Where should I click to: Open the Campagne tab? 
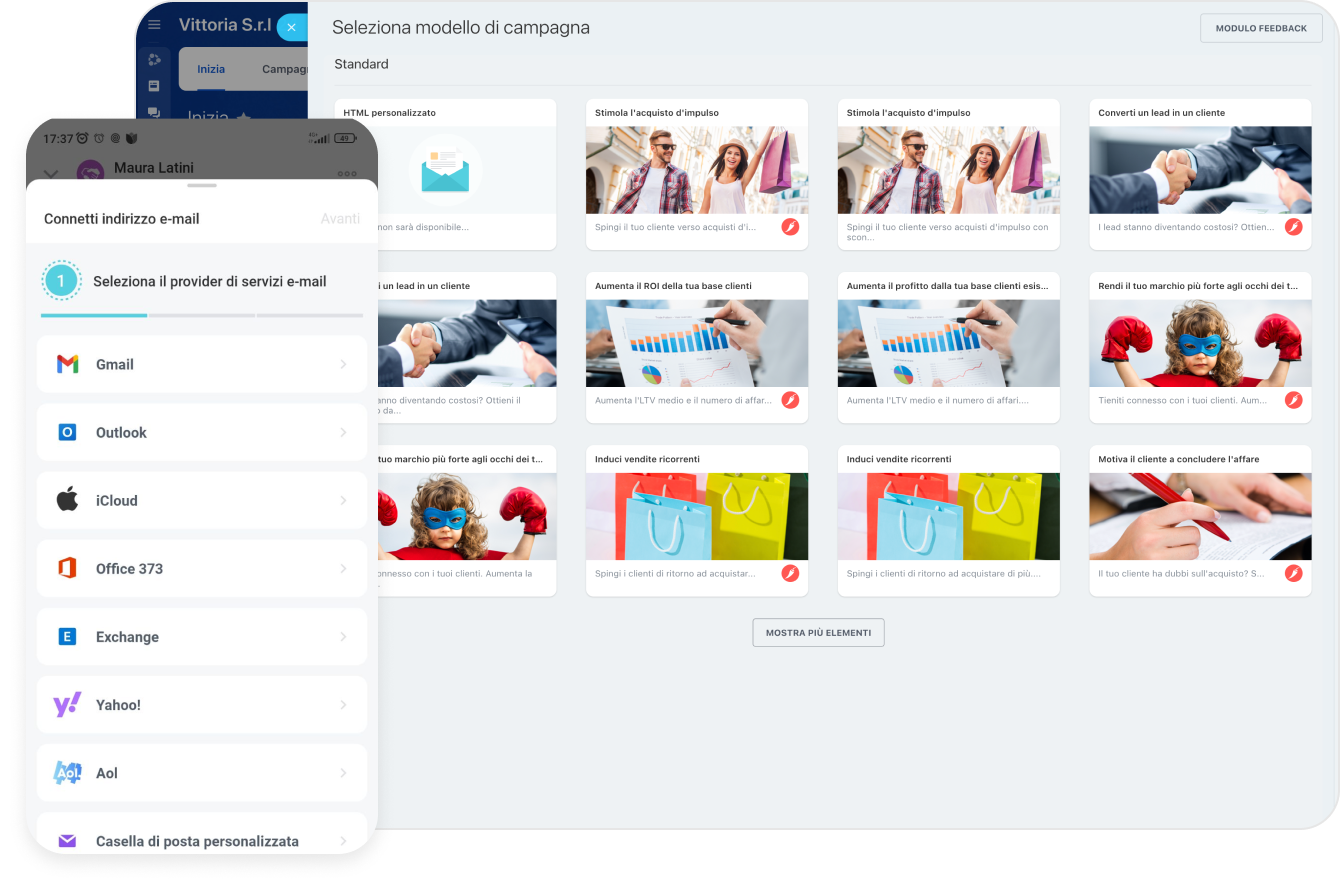tap(284, 69)
